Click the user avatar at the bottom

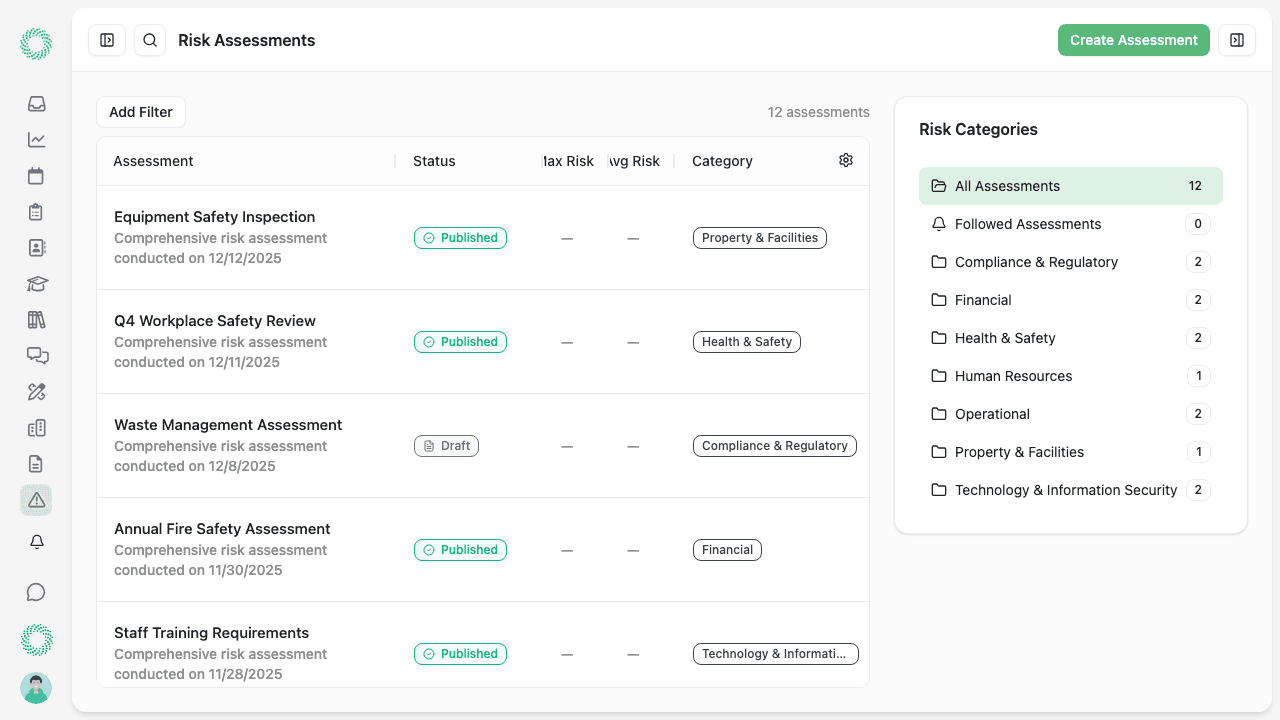[36, 688]
